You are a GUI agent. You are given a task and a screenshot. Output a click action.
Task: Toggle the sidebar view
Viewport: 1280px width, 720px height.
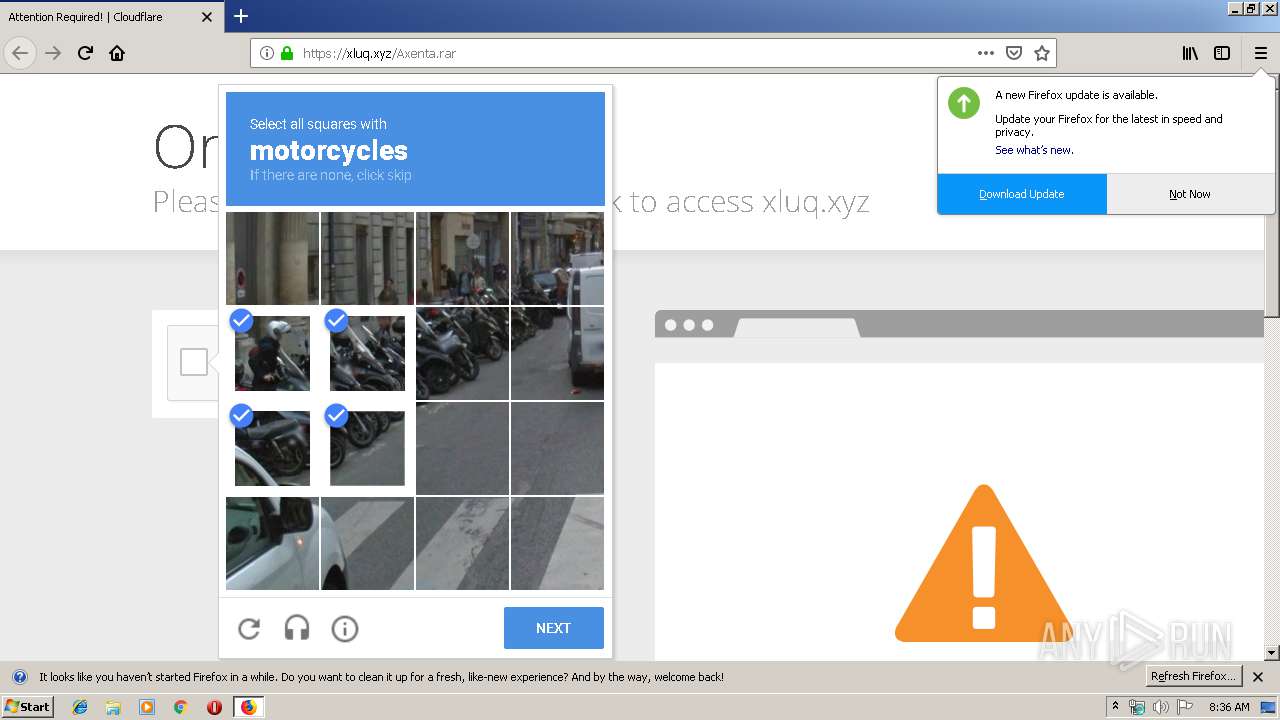[1222, 53]
